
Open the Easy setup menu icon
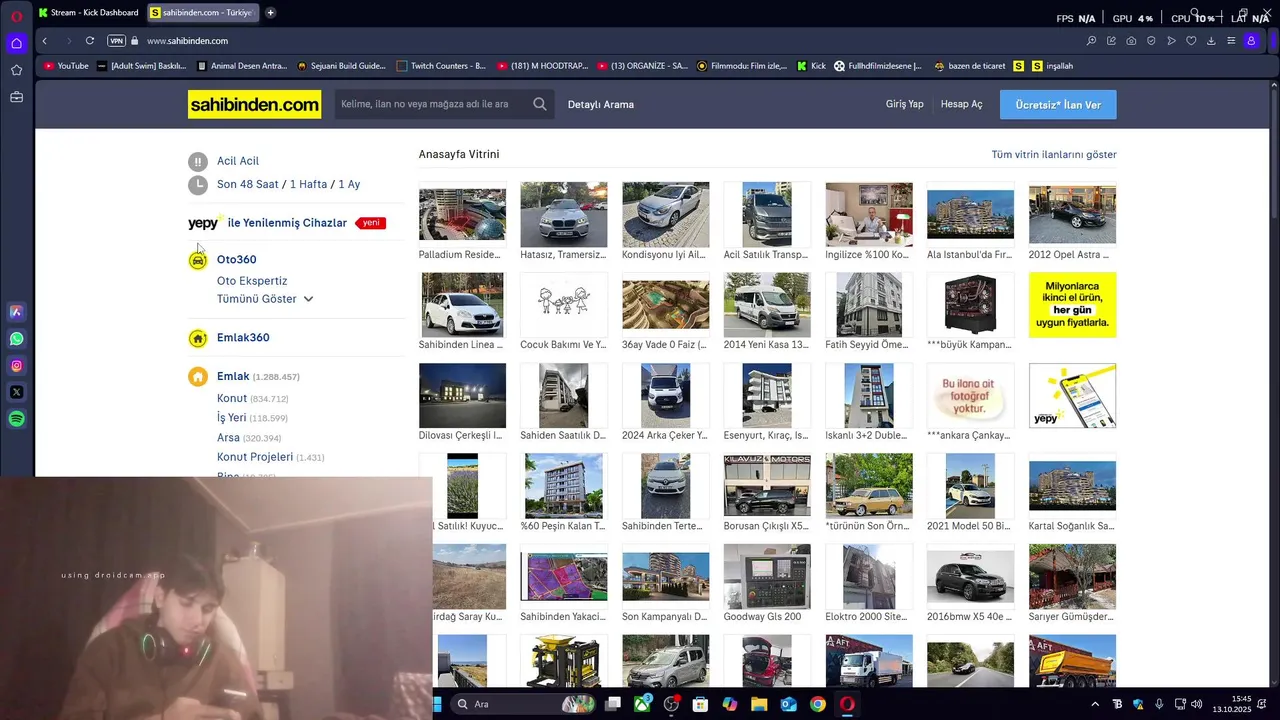1231,41
